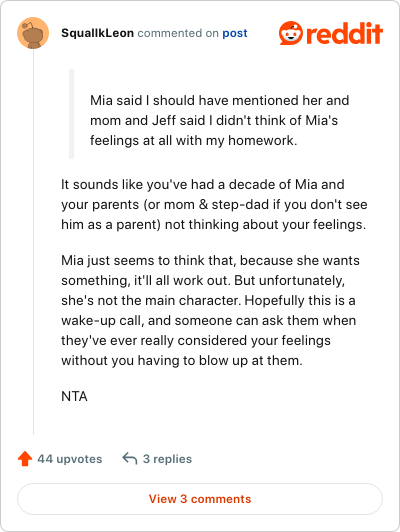Click the vertical thread line below the avatar
Image resolution: width=400 pixels, height=532 pixels.
[33, 242]
